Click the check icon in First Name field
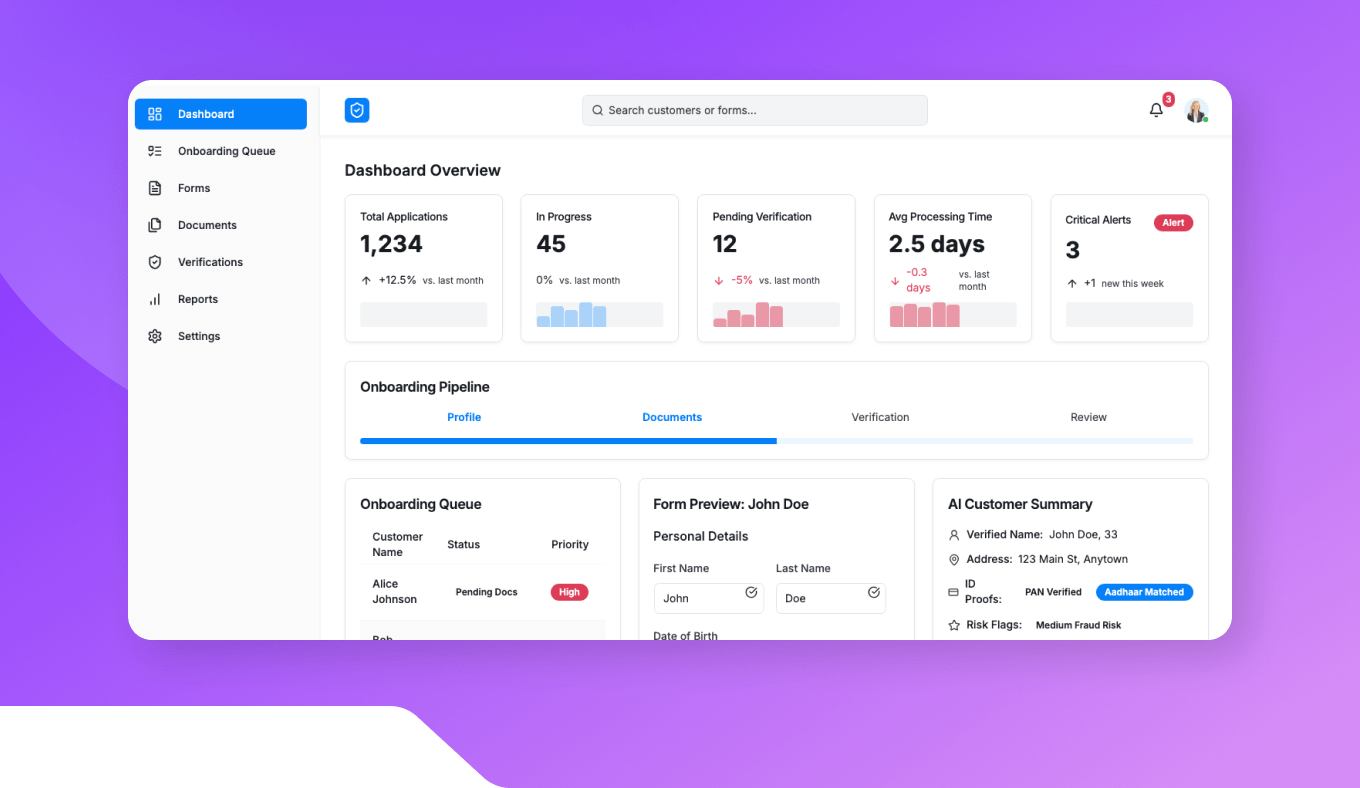The height and width of the screenshot is (788, 1360). [x=751, y=592]
